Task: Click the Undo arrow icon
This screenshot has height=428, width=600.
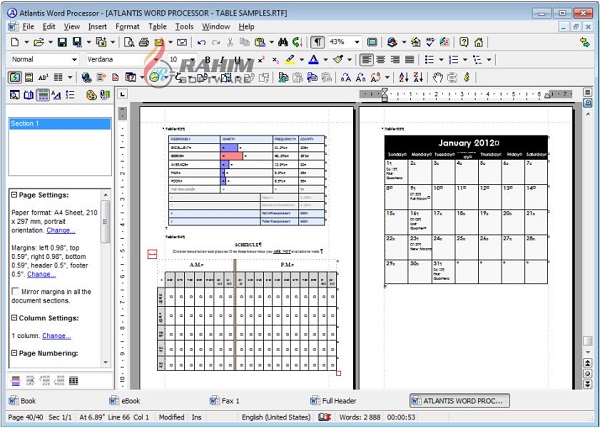Action: [202, 42]
